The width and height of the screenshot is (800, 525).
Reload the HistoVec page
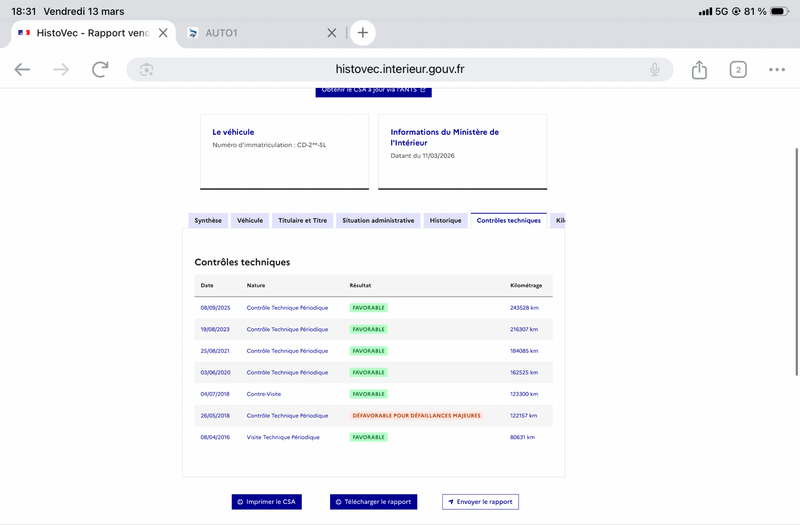(100, 69)
